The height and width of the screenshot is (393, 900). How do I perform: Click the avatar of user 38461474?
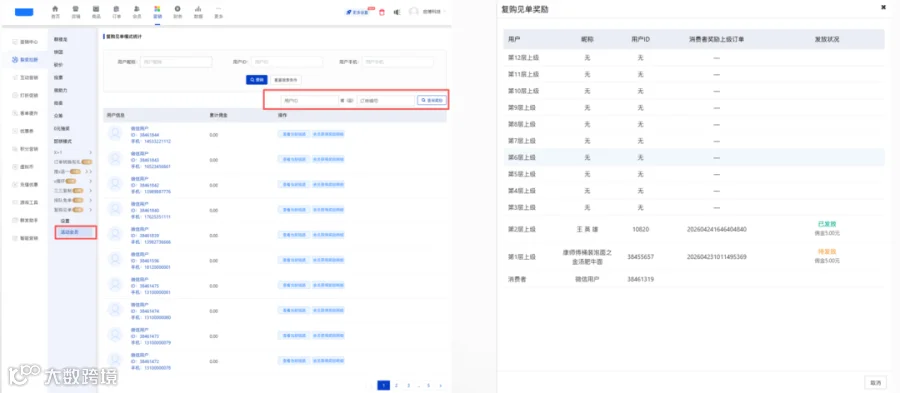click(115, 310)
